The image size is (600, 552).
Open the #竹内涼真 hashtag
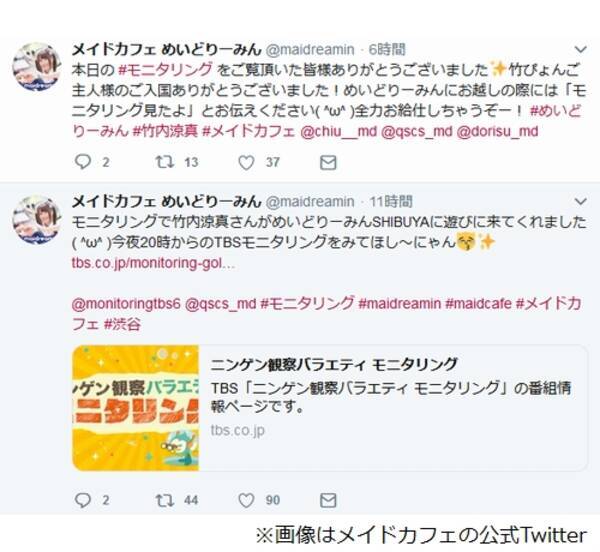tap(165, 131)
